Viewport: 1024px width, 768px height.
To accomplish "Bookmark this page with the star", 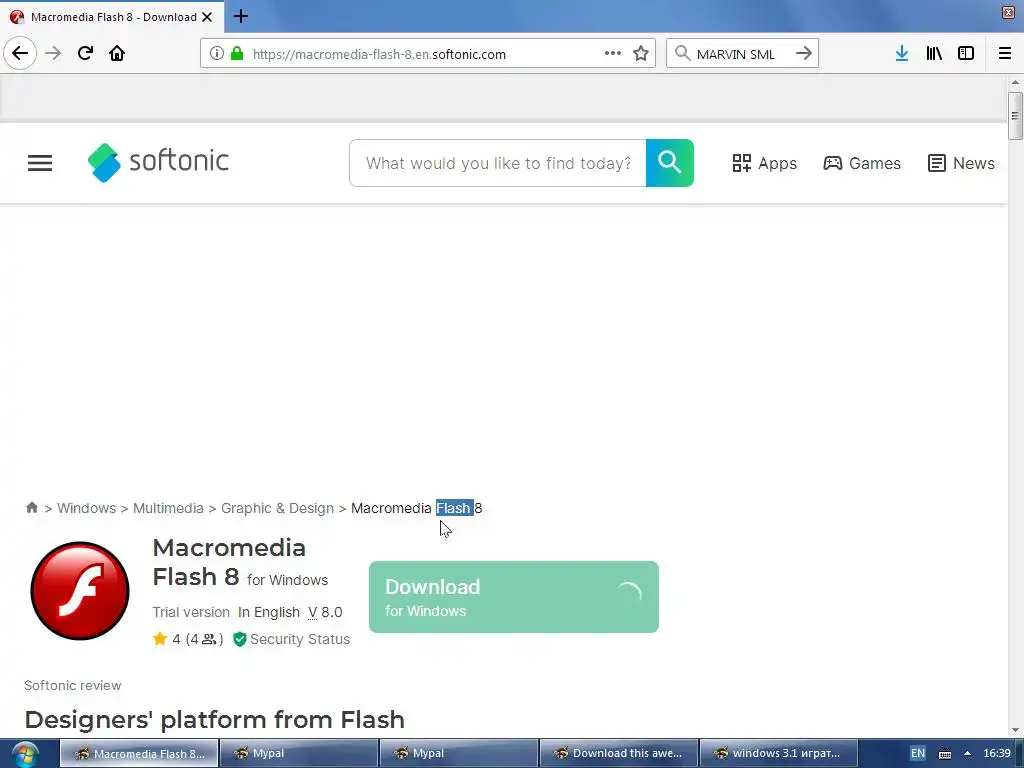I will coord(641,54).
